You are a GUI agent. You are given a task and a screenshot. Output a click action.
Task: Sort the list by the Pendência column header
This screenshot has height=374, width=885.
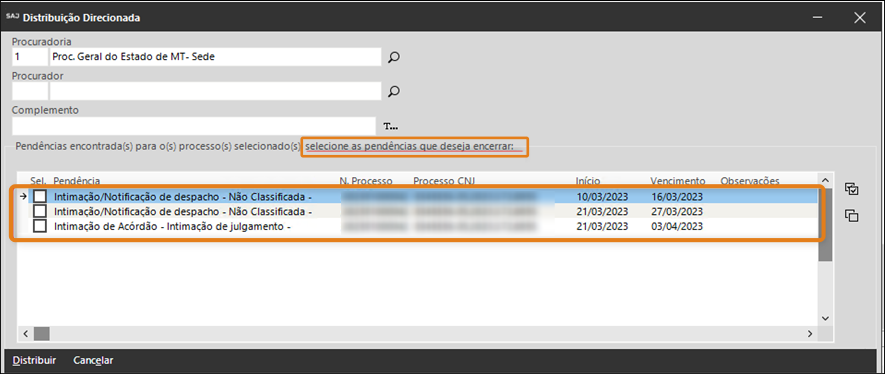(x=77, y=181)
